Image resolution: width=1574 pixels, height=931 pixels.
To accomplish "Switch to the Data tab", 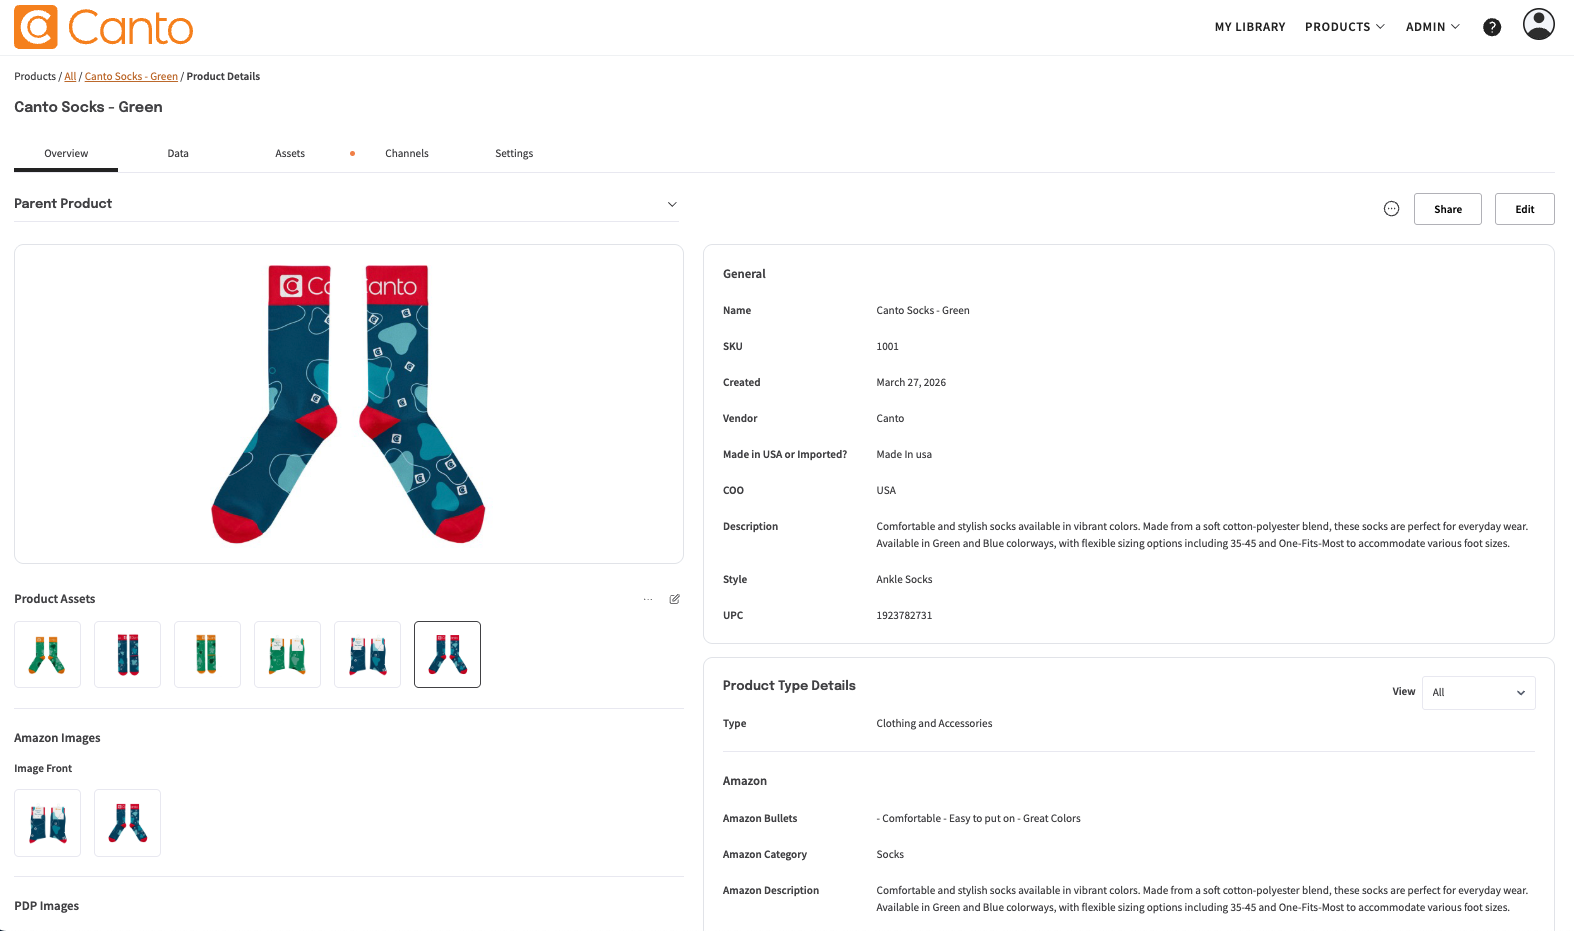I will tap(178, 153).
